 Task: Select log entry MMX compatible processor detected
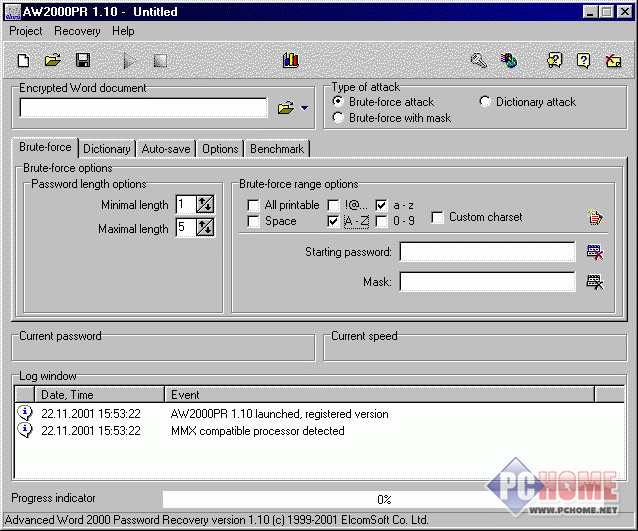[258, 430]
